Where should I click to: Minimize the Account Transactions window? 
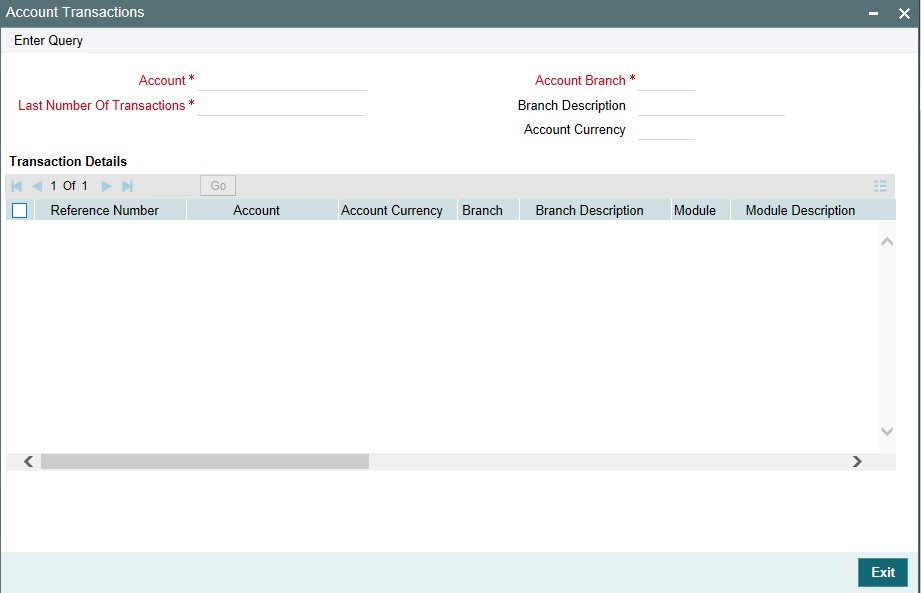pos(873,13)
